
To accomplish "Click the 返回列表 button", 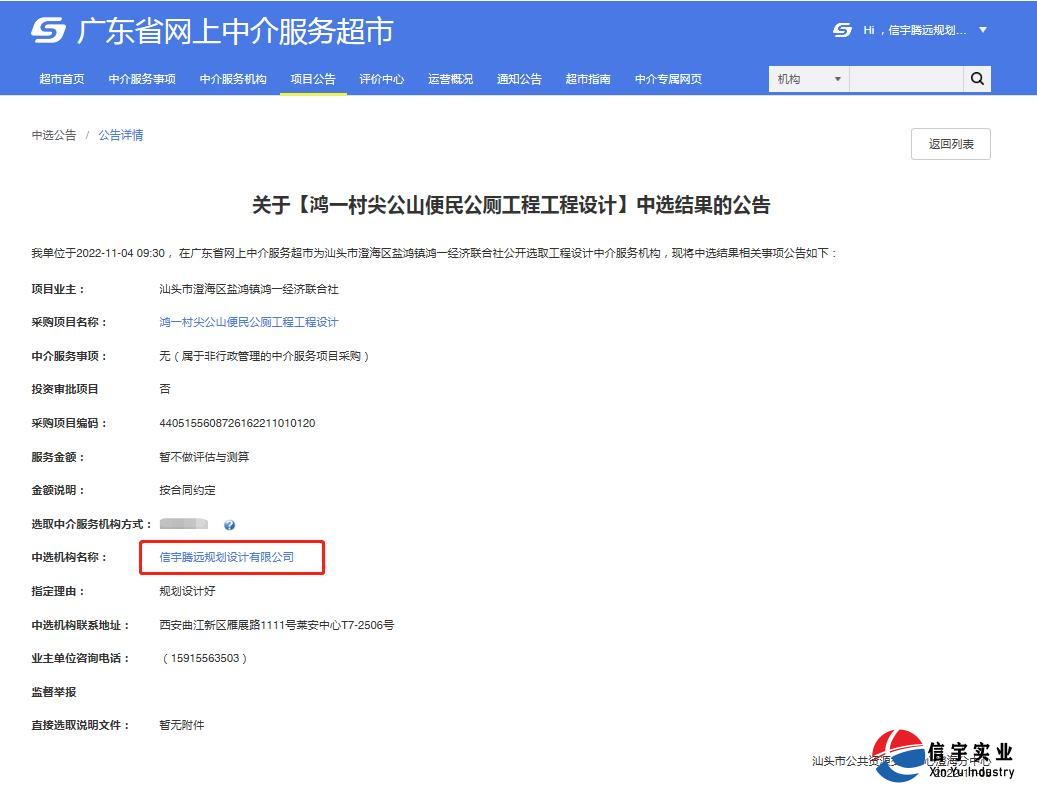I will 949,143.
